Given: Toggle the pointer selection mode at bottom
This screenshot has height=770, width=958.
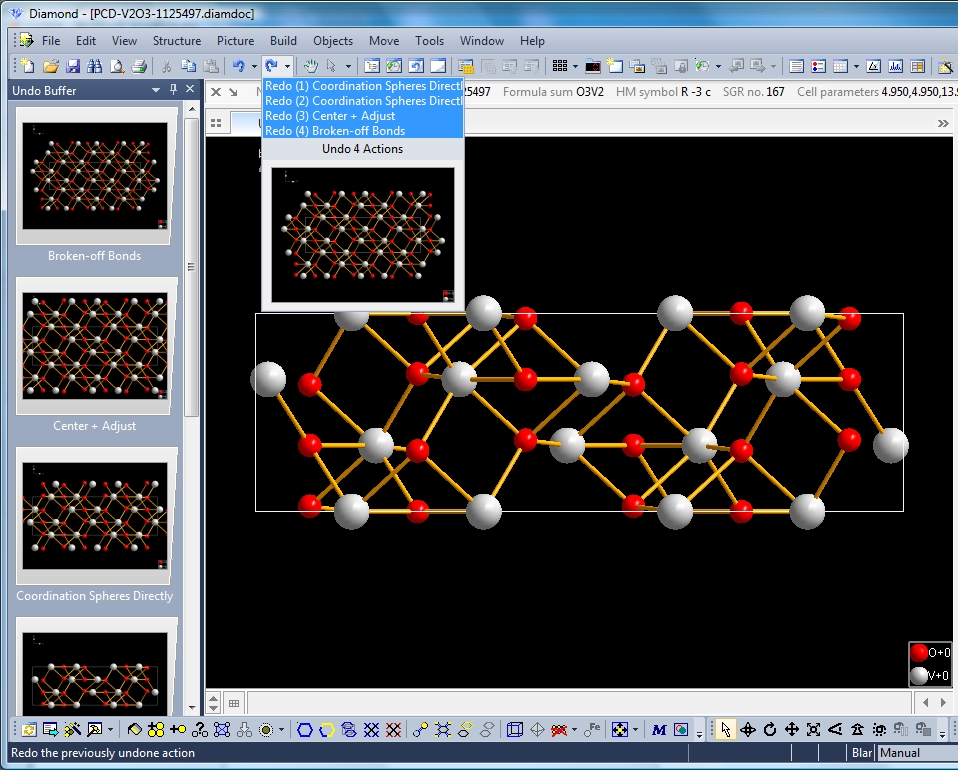Looking at the screenshot, I should [726, 729].
